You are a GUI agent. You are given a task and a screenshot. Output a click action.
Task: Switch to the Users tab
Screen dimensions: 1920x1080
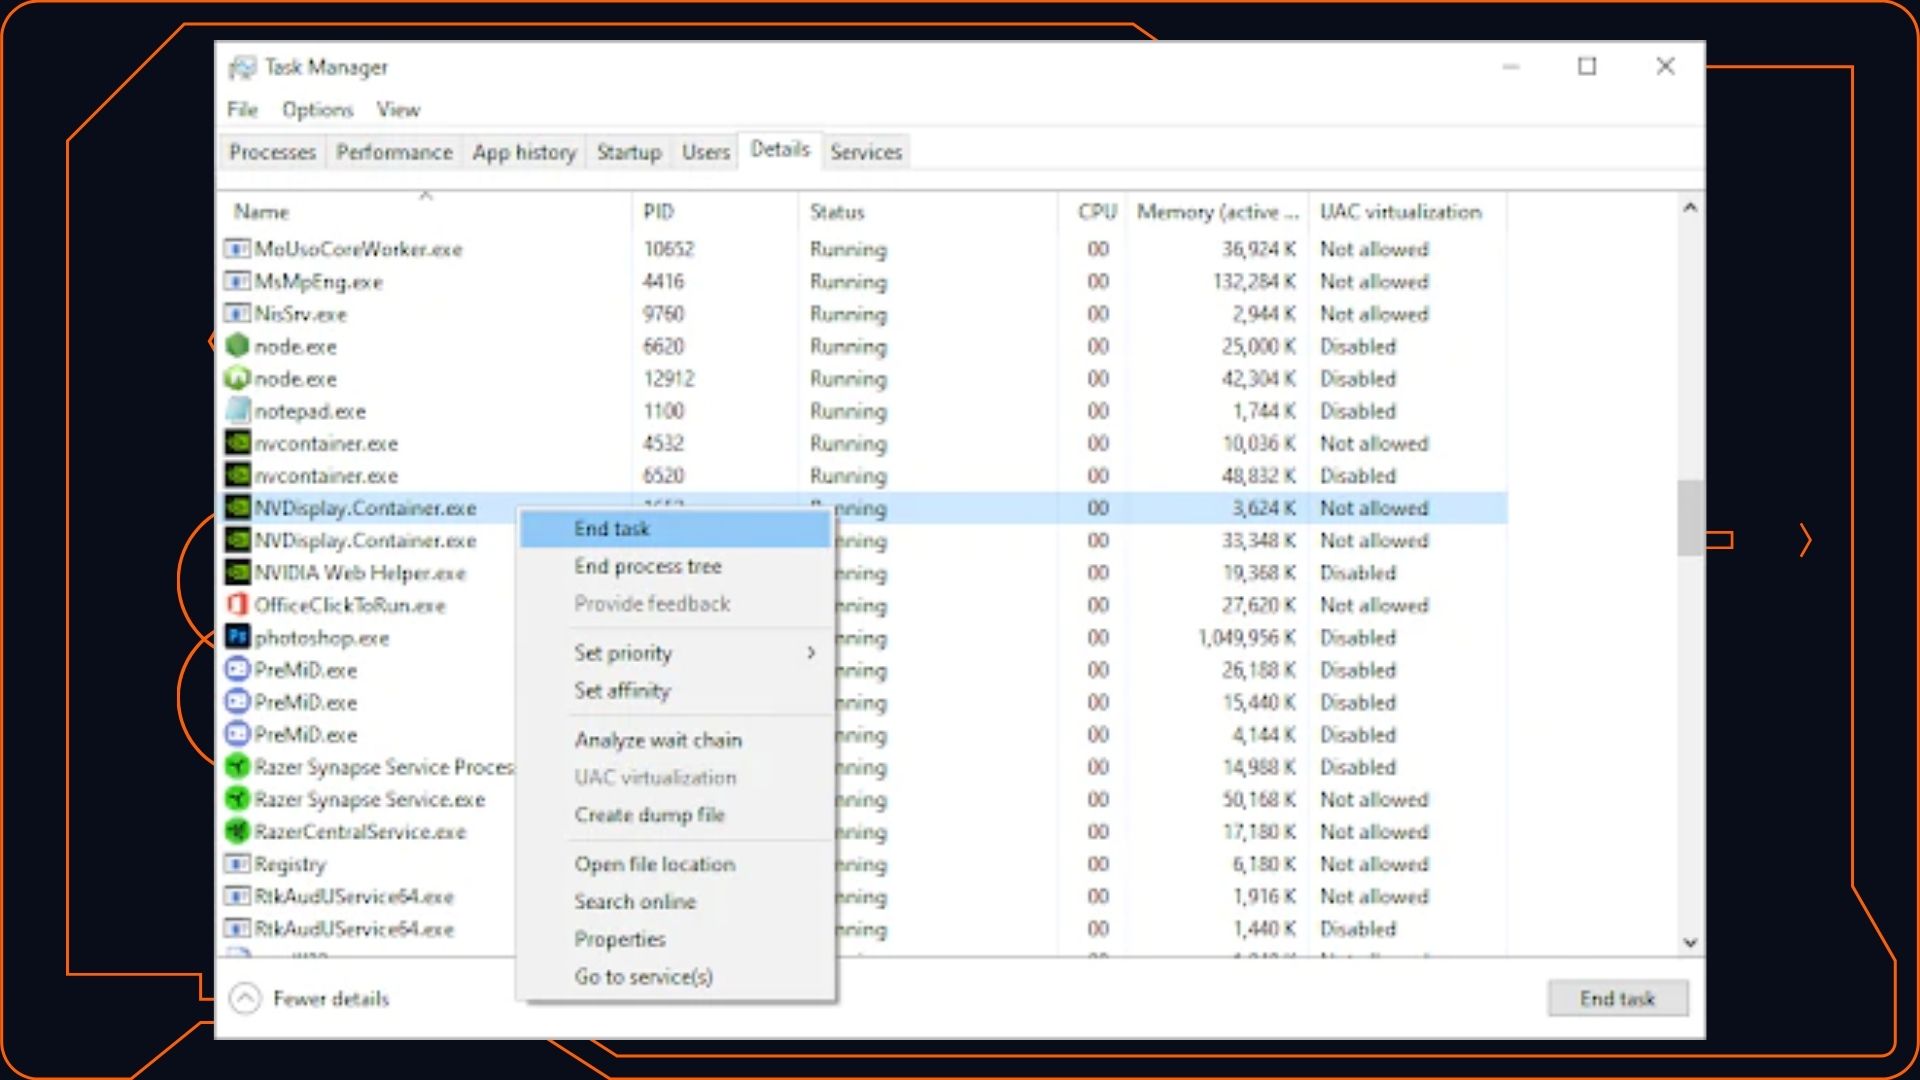click(x=706, y=152)
